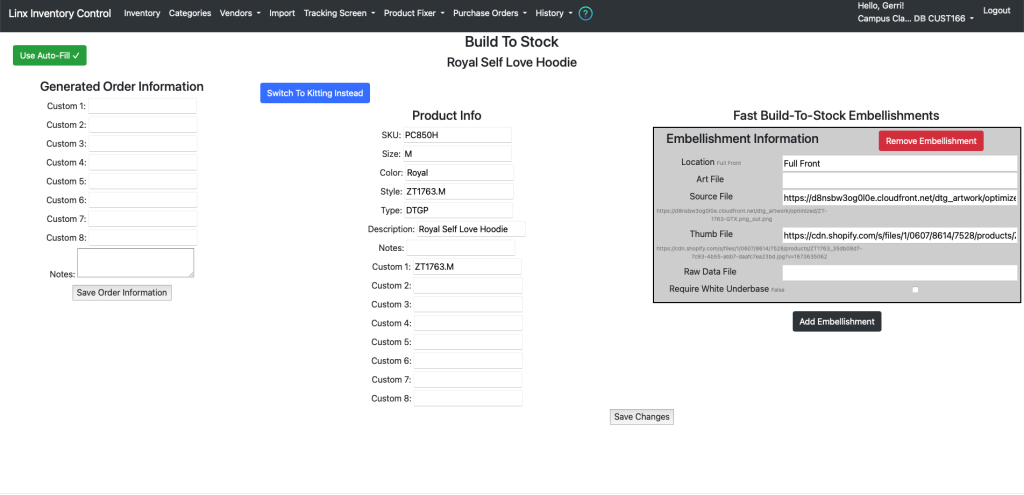Click the Remove Embellishment button
Viewport: 1024px width, 495px height.
coord(931,141)
